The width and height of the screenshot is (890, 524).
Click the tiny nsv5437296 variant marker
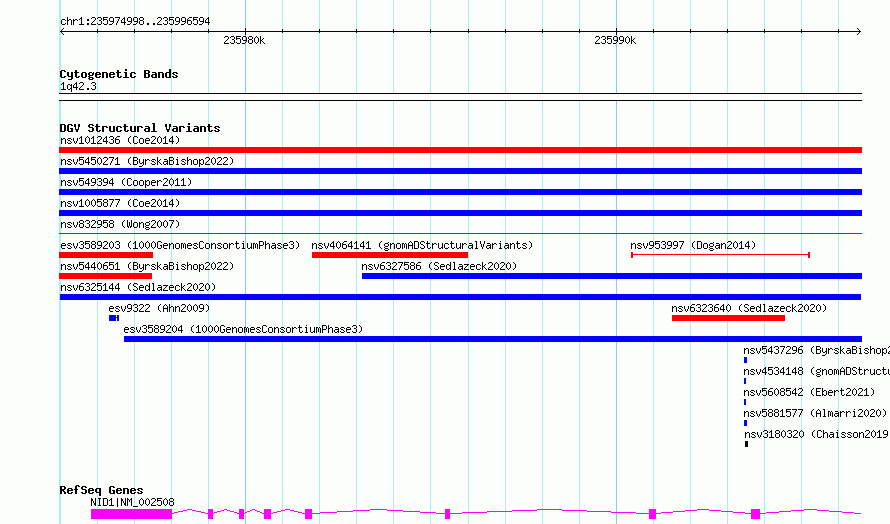pos(745,360)
